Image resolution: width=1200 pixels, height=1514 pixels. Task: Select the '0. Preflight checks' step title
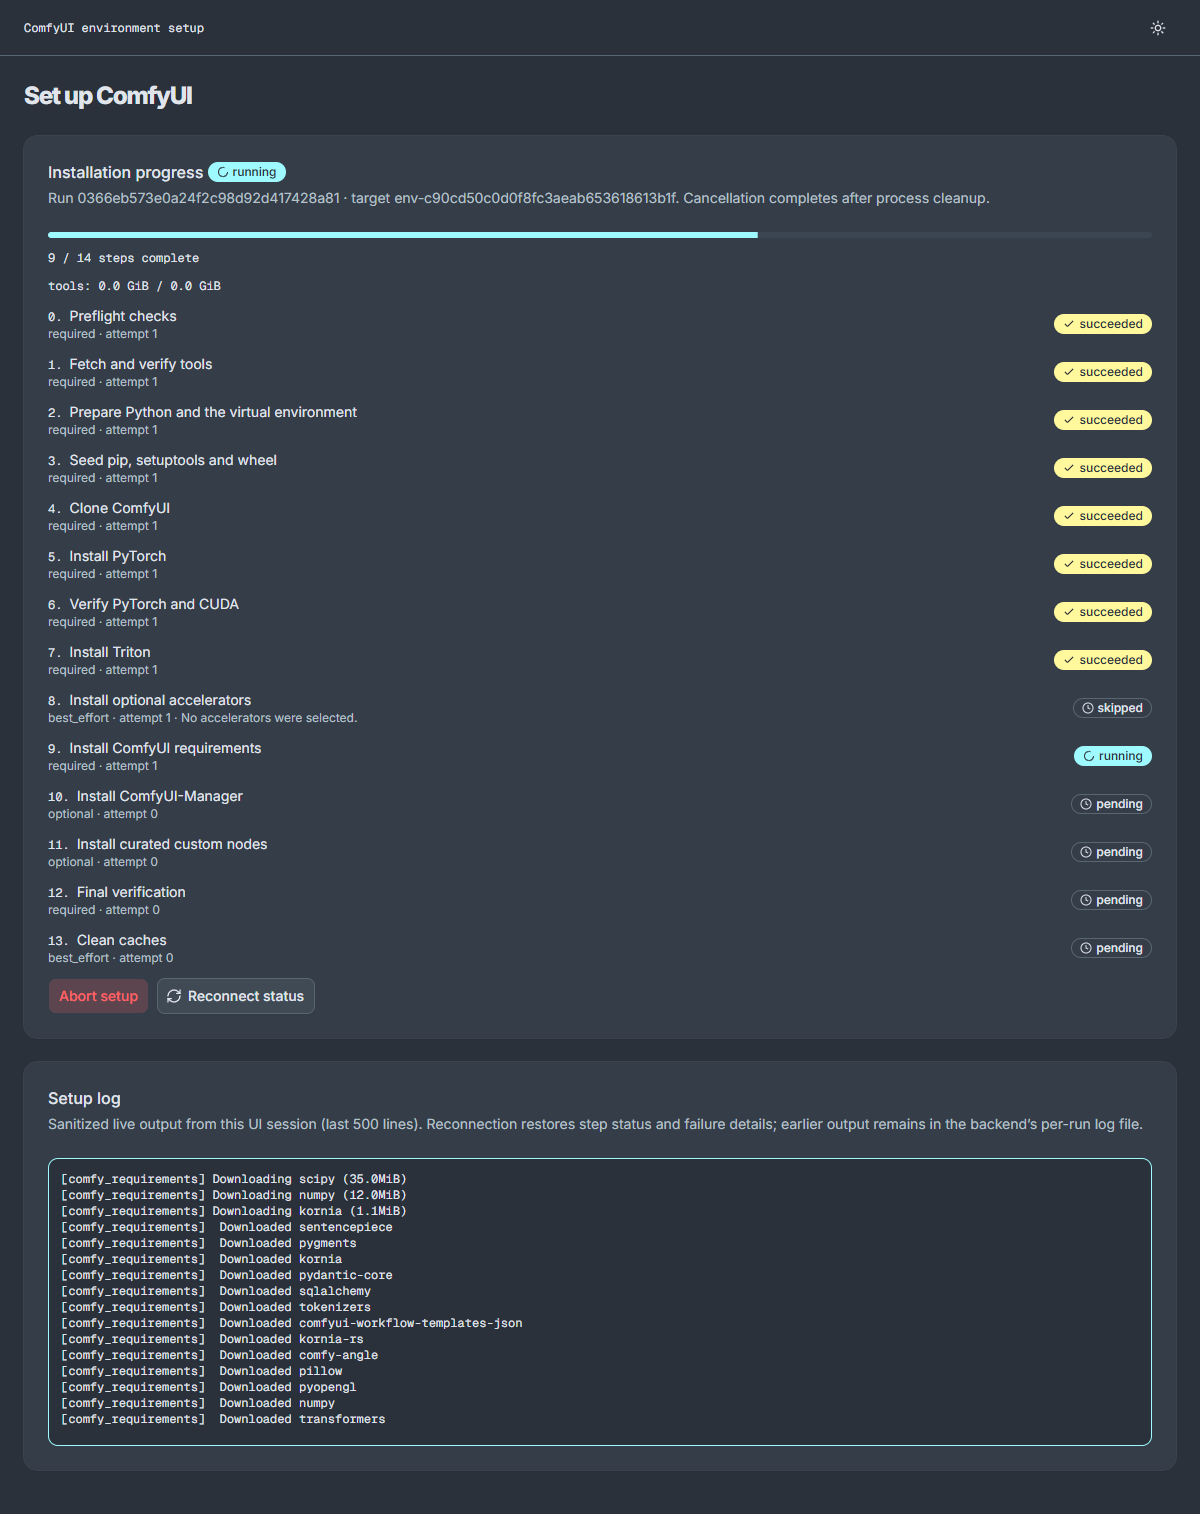(112, 316)
